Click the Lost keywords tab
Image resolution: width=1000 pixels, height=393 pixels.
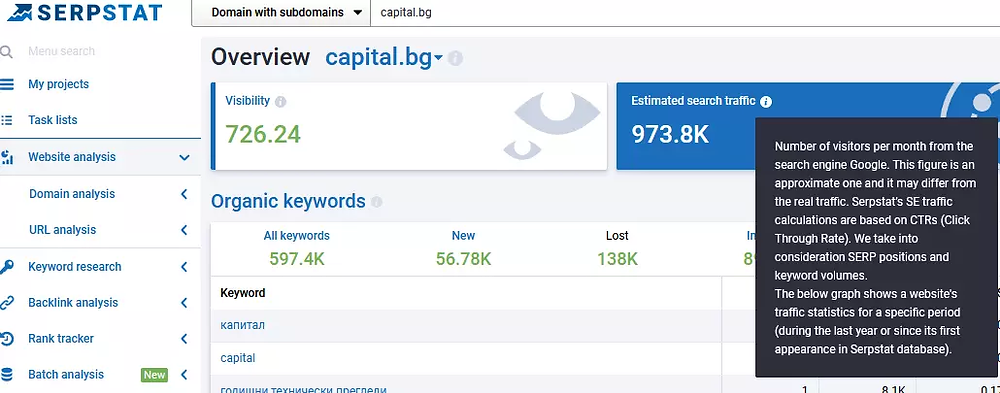click(x=617, y=235)
